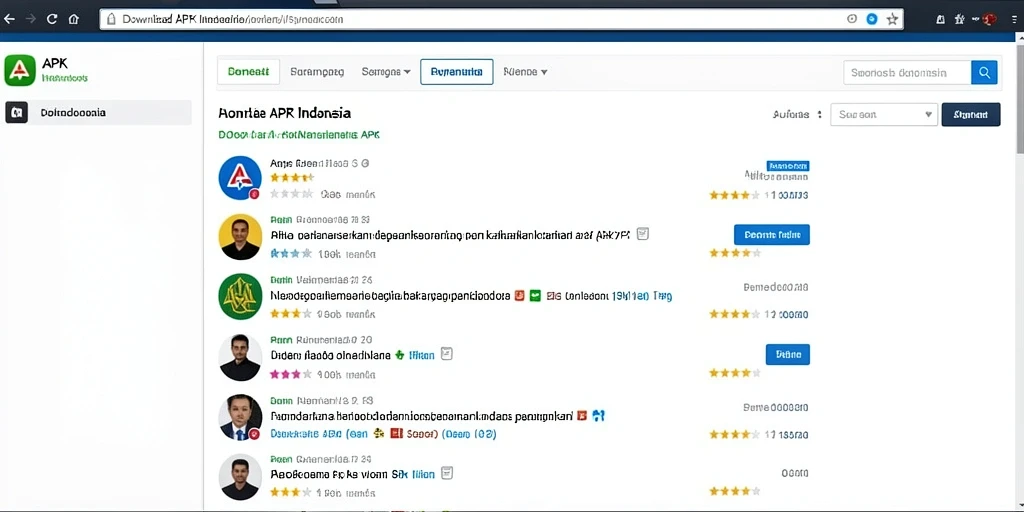Click the blue Trag link in the third row
Screen dimensions: 1024x512
662,296
